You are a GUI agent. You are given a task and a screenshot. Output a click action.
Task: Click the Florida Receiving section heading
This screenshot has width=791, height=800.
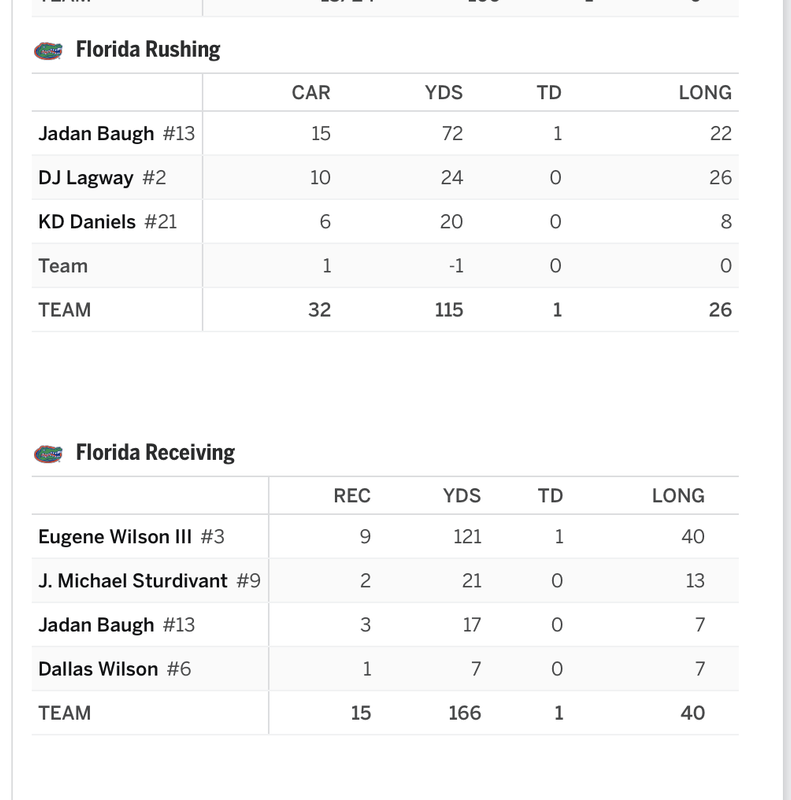click(155, 453)
